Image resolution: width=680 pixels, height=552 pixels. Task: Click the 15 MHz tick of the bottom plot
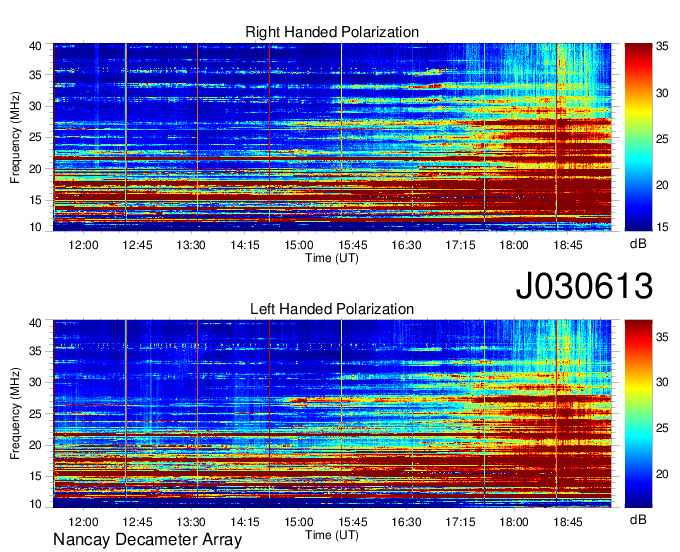35,476
